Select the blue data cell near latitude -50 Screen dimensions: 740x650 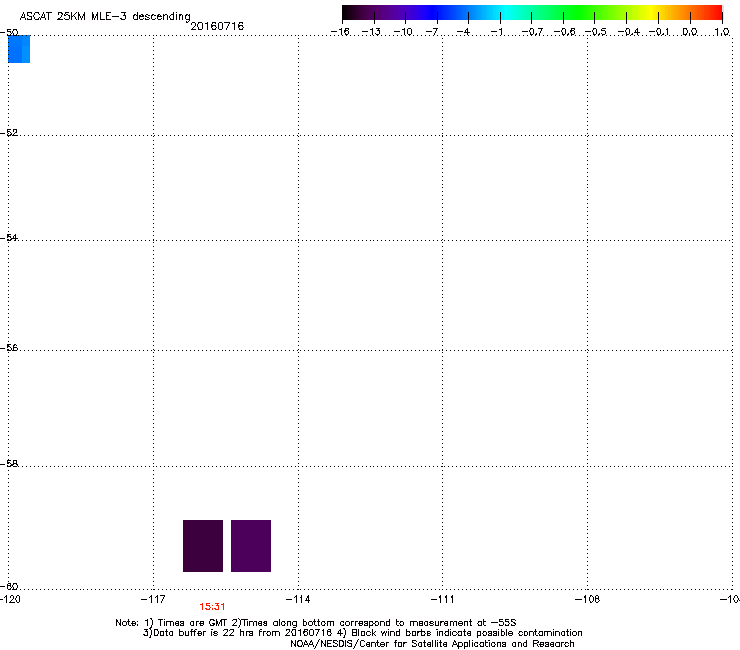point(19,49)
